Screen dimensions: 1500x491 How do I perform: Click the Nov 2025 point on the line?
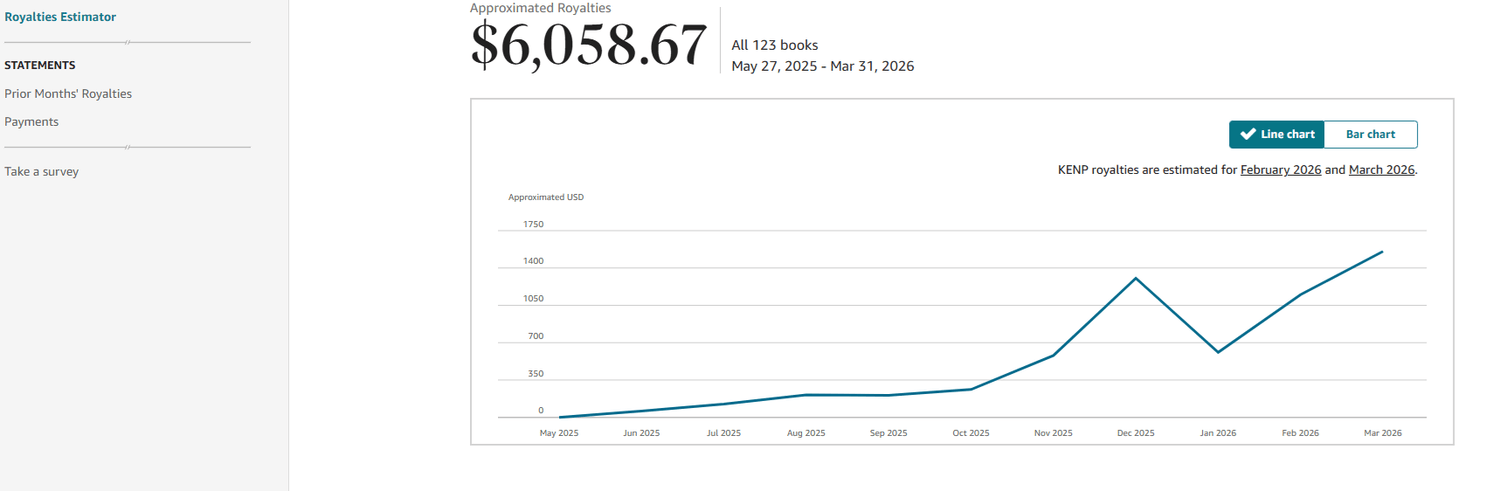(1053, 355)
